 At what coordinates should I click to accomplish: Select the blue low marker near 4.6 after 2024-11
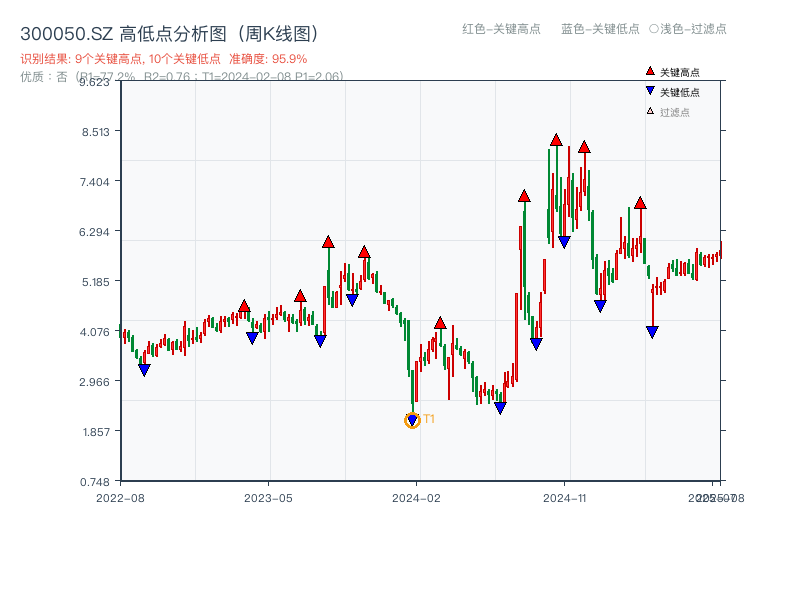click(x=600, y=306)
